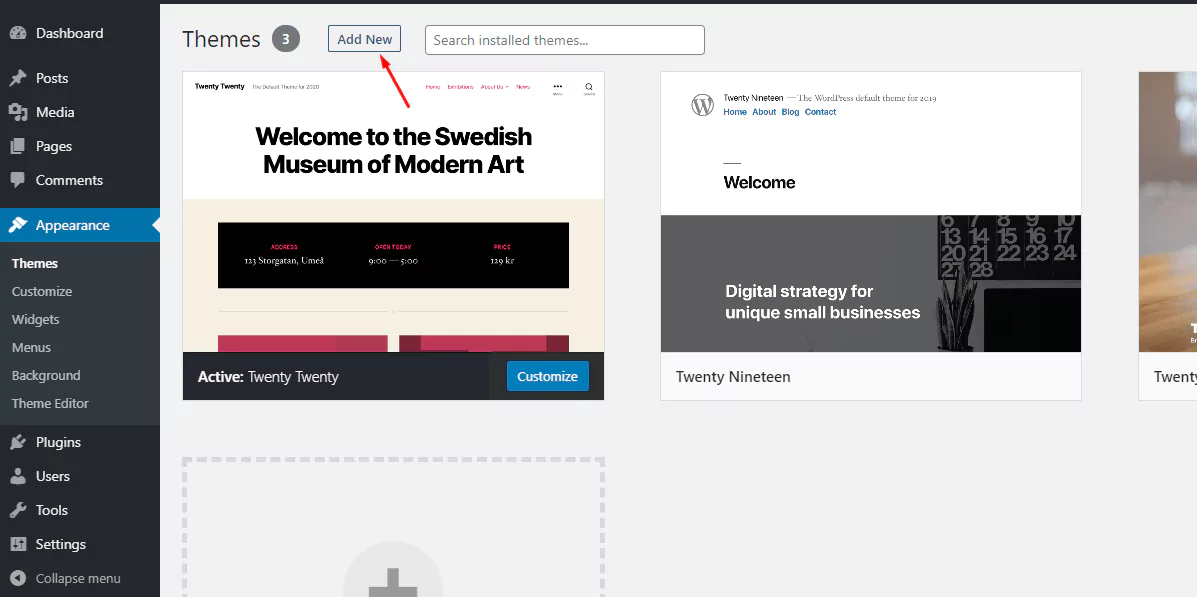
Task: Click the Welcome heading in Twenty Nineteen preview
Action: tap(759, 182)
